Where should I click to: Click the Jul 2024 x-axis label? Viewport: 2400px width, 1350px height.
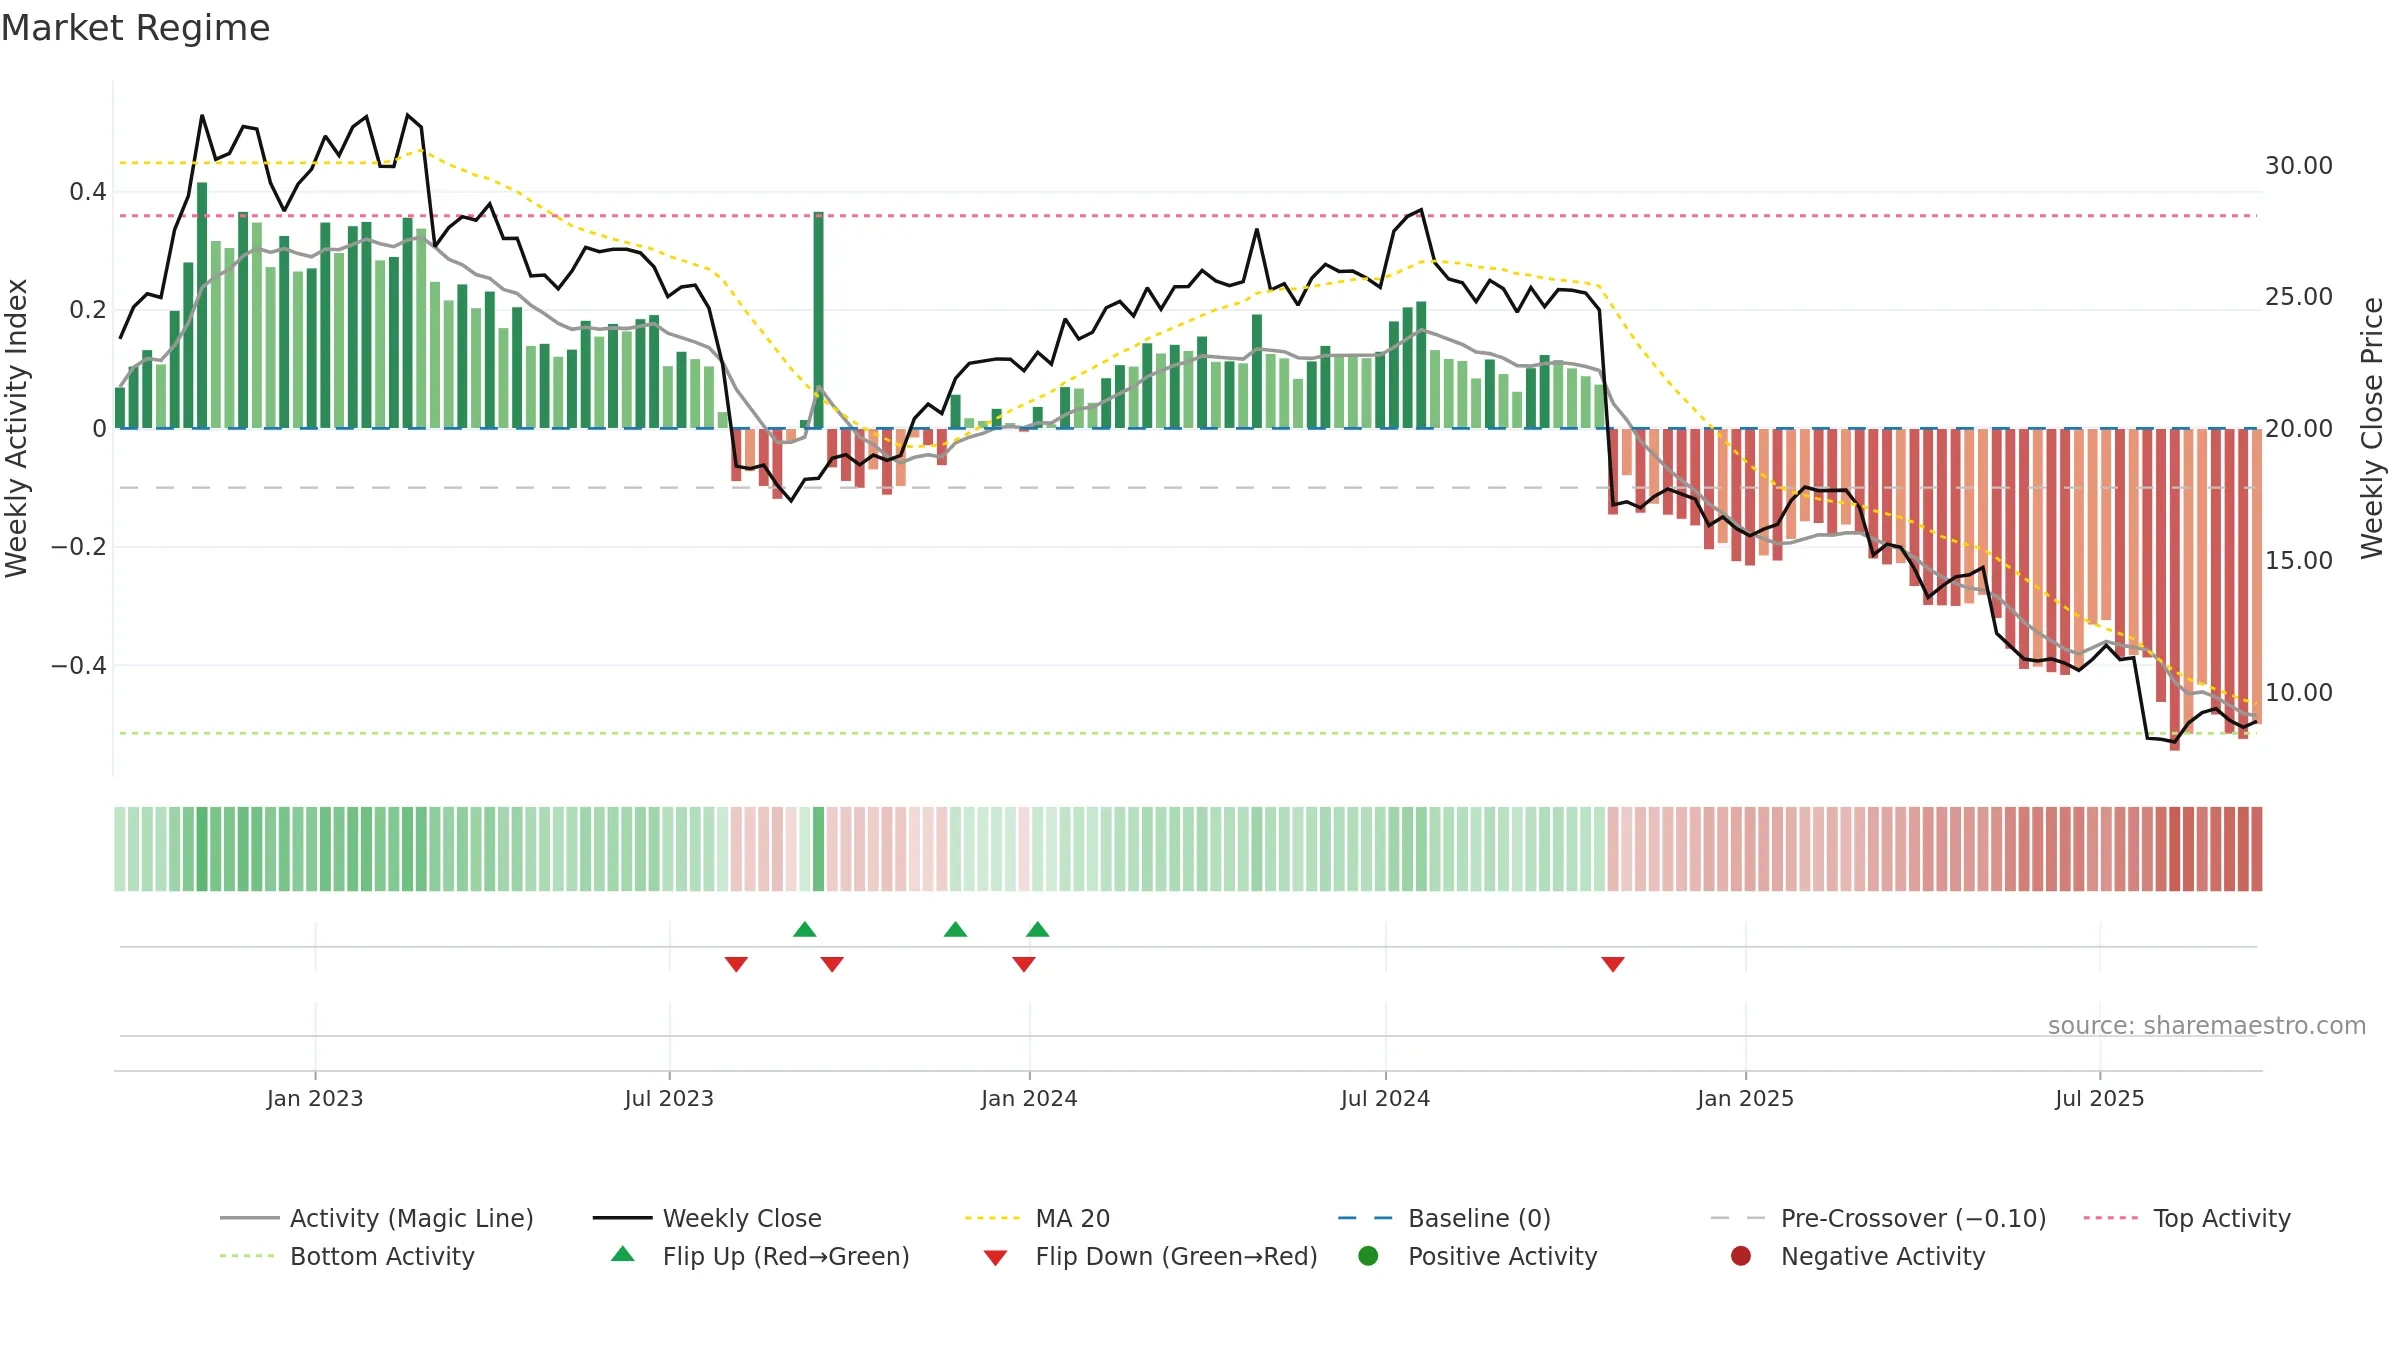click(x=1385, y=1098)
